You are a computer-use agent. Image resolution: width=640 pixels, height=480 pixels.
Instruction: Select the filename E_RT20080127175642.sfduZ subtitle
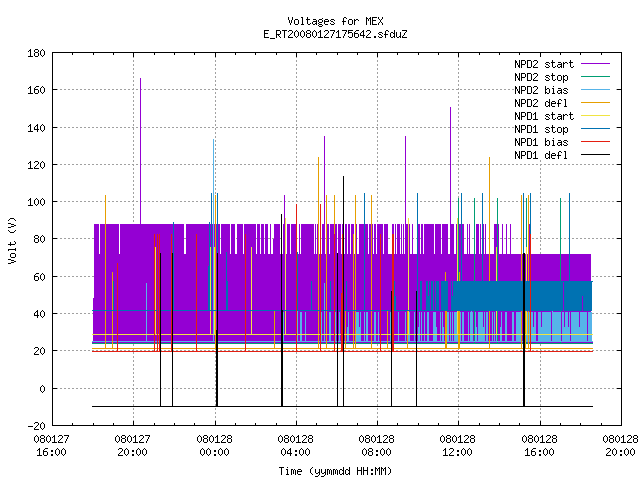335,34
